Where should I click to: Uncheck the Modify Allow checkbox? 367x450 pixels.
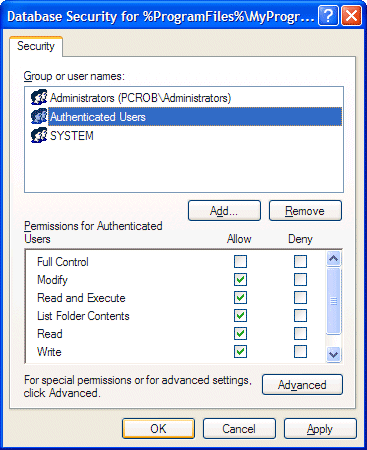[x=240, y=280]
